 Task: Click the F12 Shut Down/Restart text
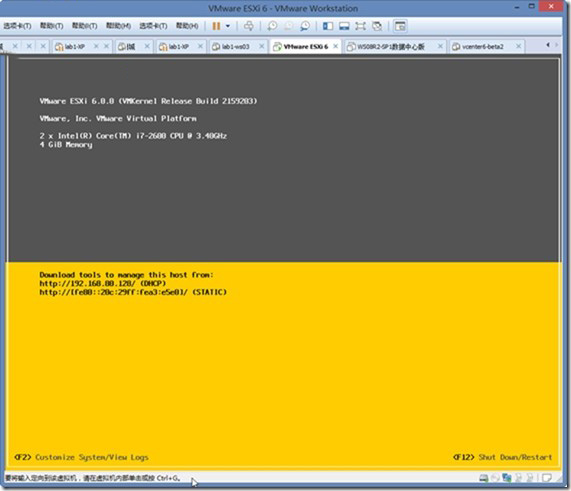tap(503, 457)
